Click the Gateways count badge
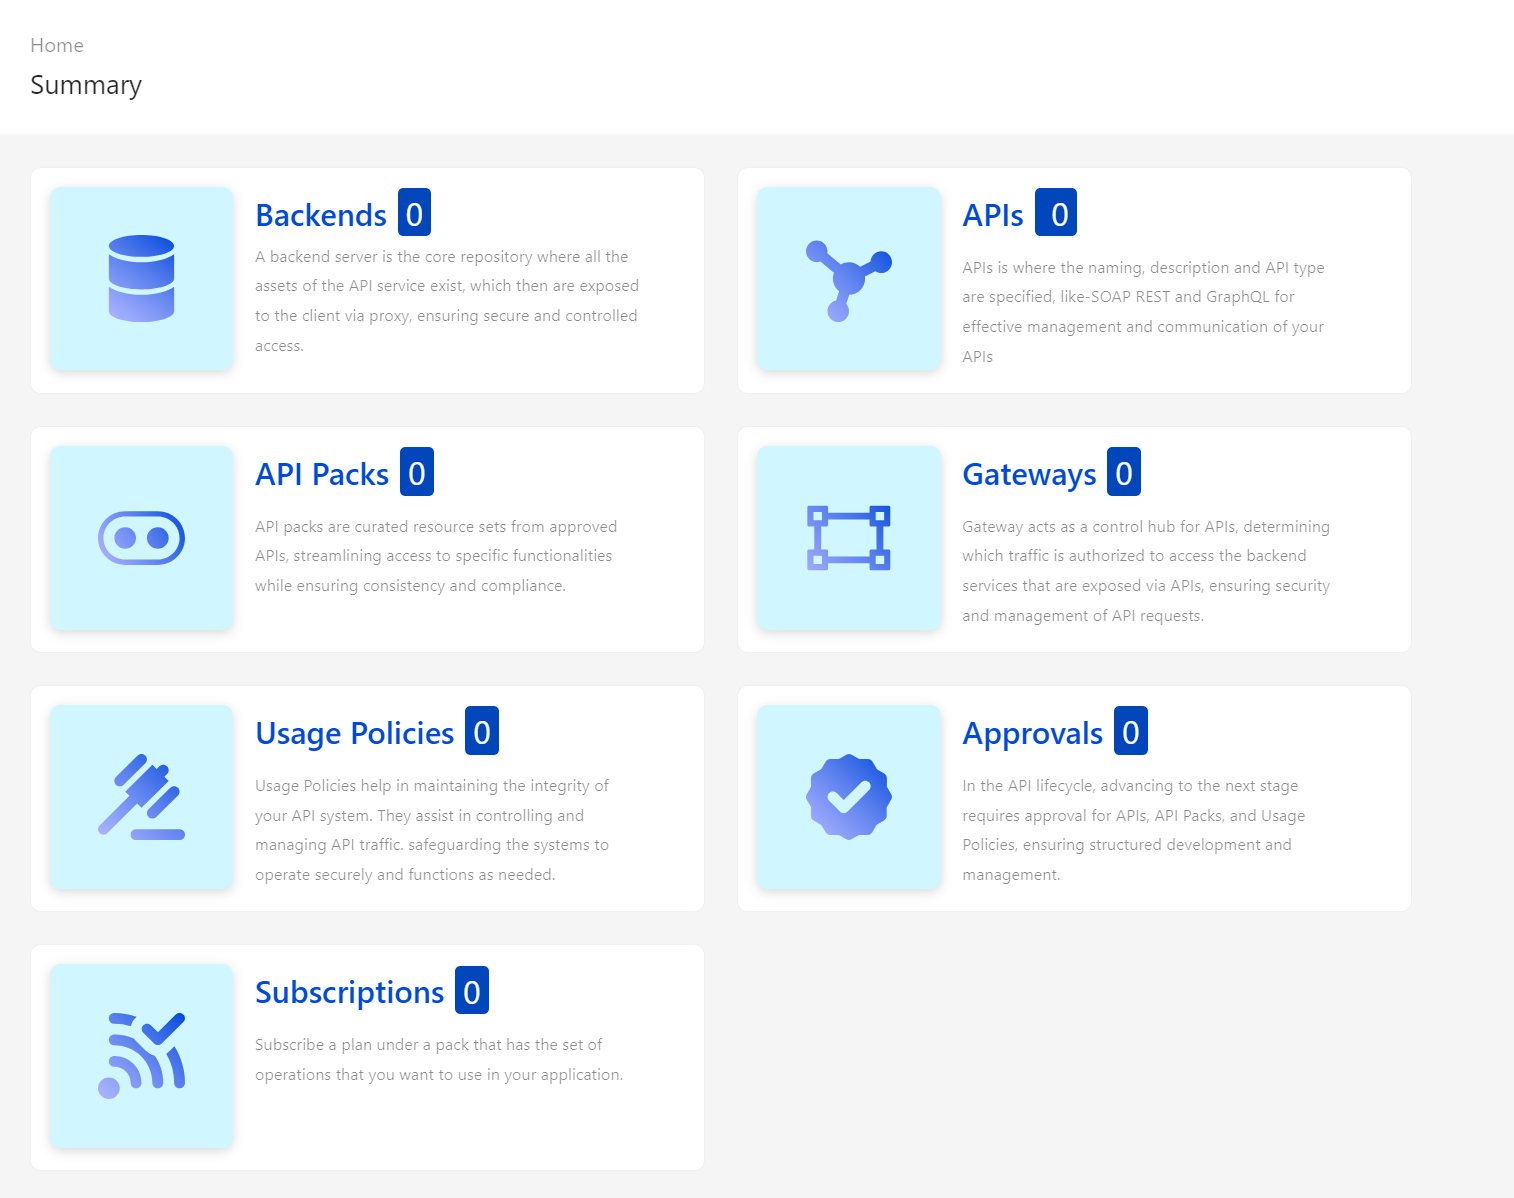Viewport: 1514px width, 1198px height. click(1124, 472)
